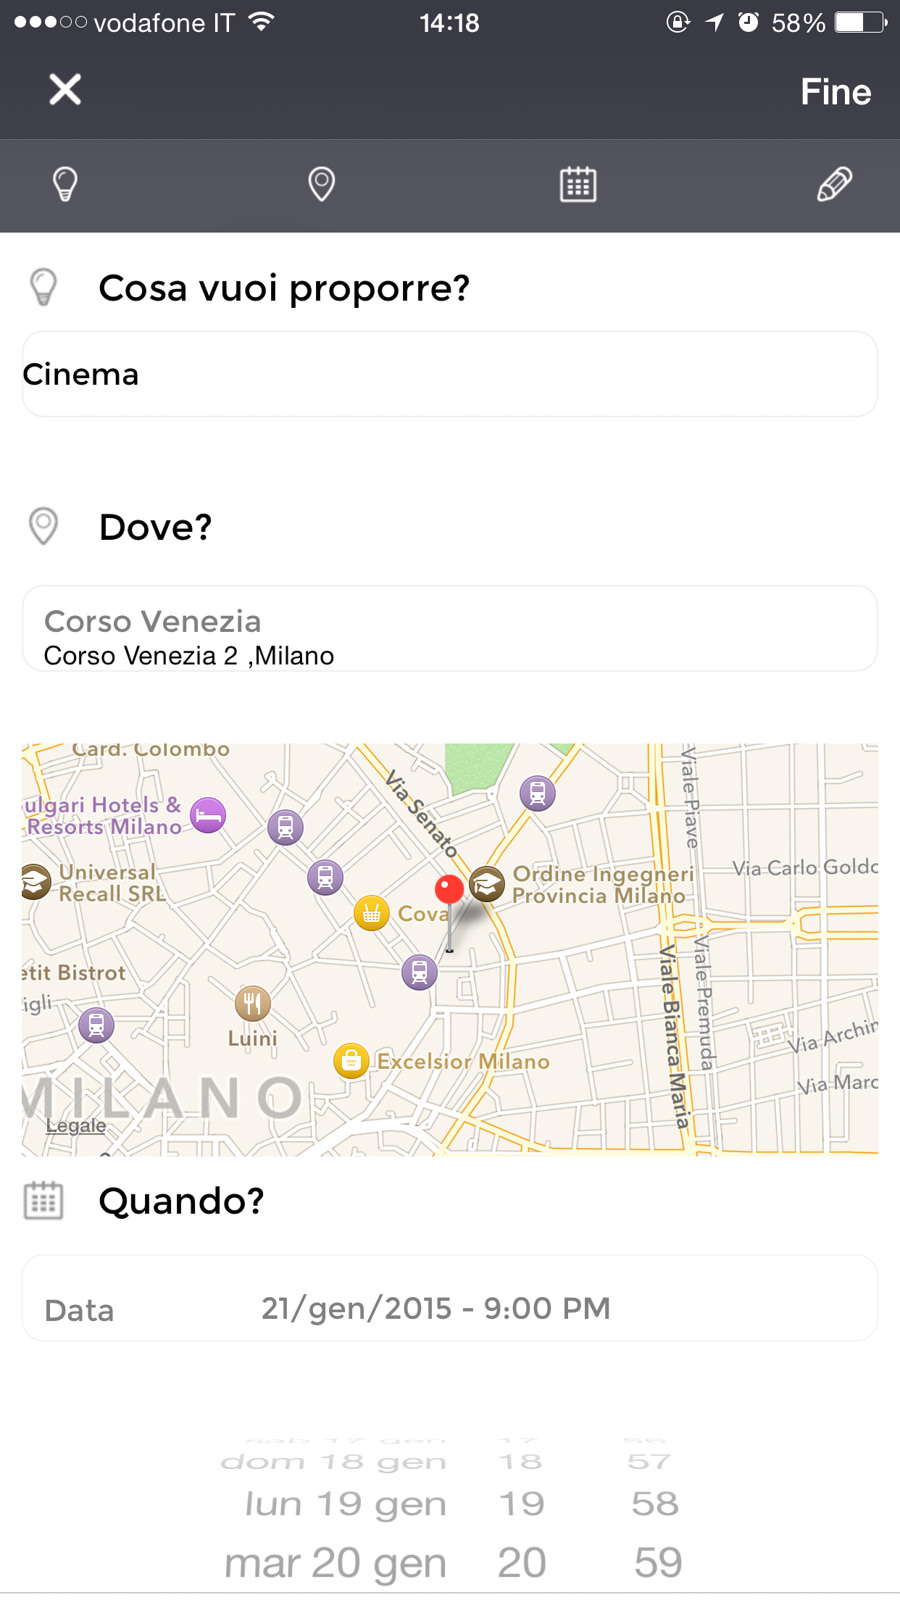The width and height of the screenshot is (900, 1600).
Task: Select the pencil edit tab
Action: point(834,184)
